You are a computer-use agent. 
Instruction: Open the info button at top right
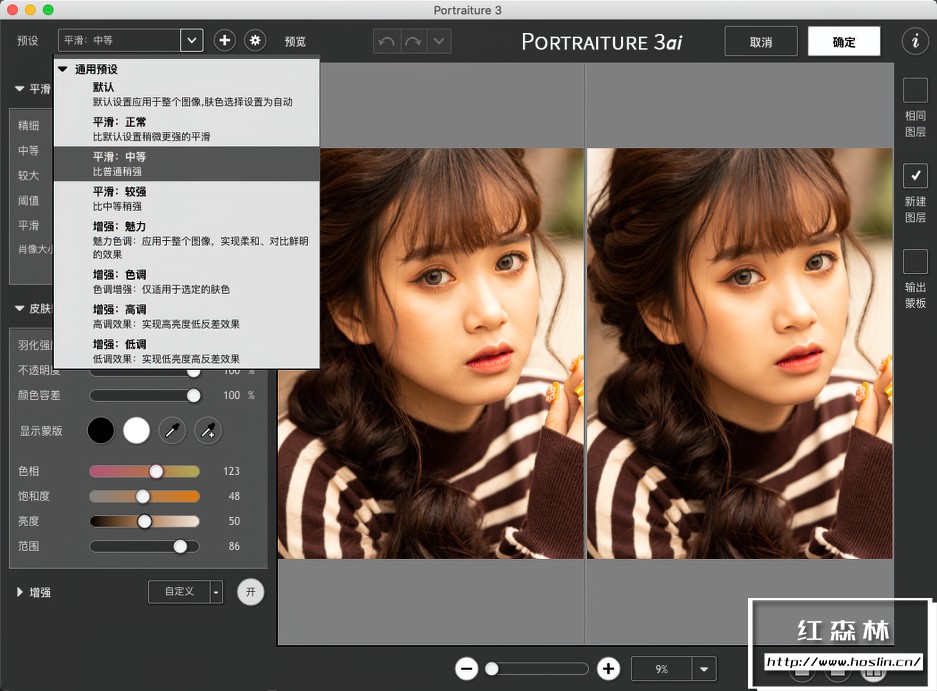point(914,41)
